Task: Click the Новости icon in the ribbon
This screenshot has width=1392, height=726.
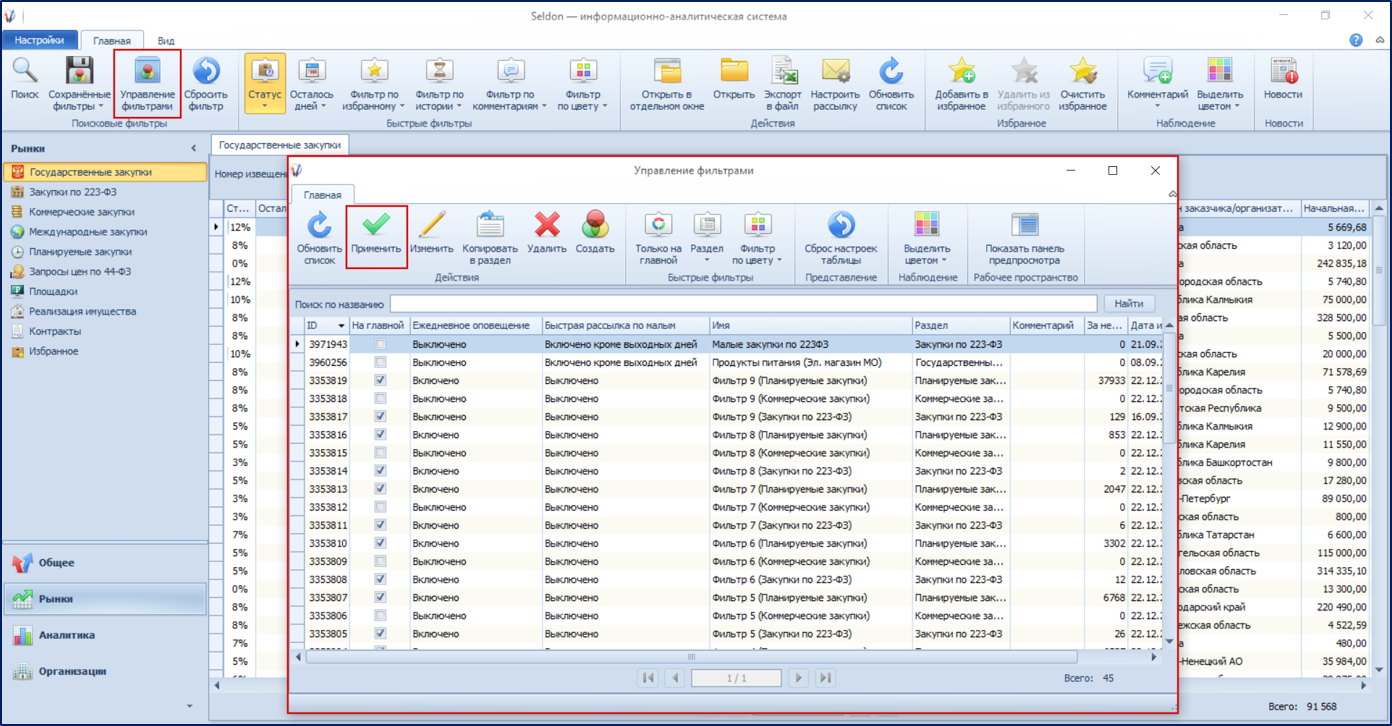Action: 1283,71
